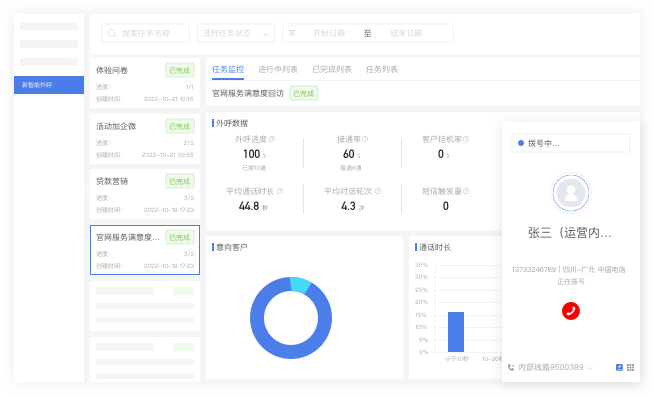Image resolution: width=654 pixels, height=398 pixels.
Task: Open the dial keypad grid icon
Action: [631, 367]
